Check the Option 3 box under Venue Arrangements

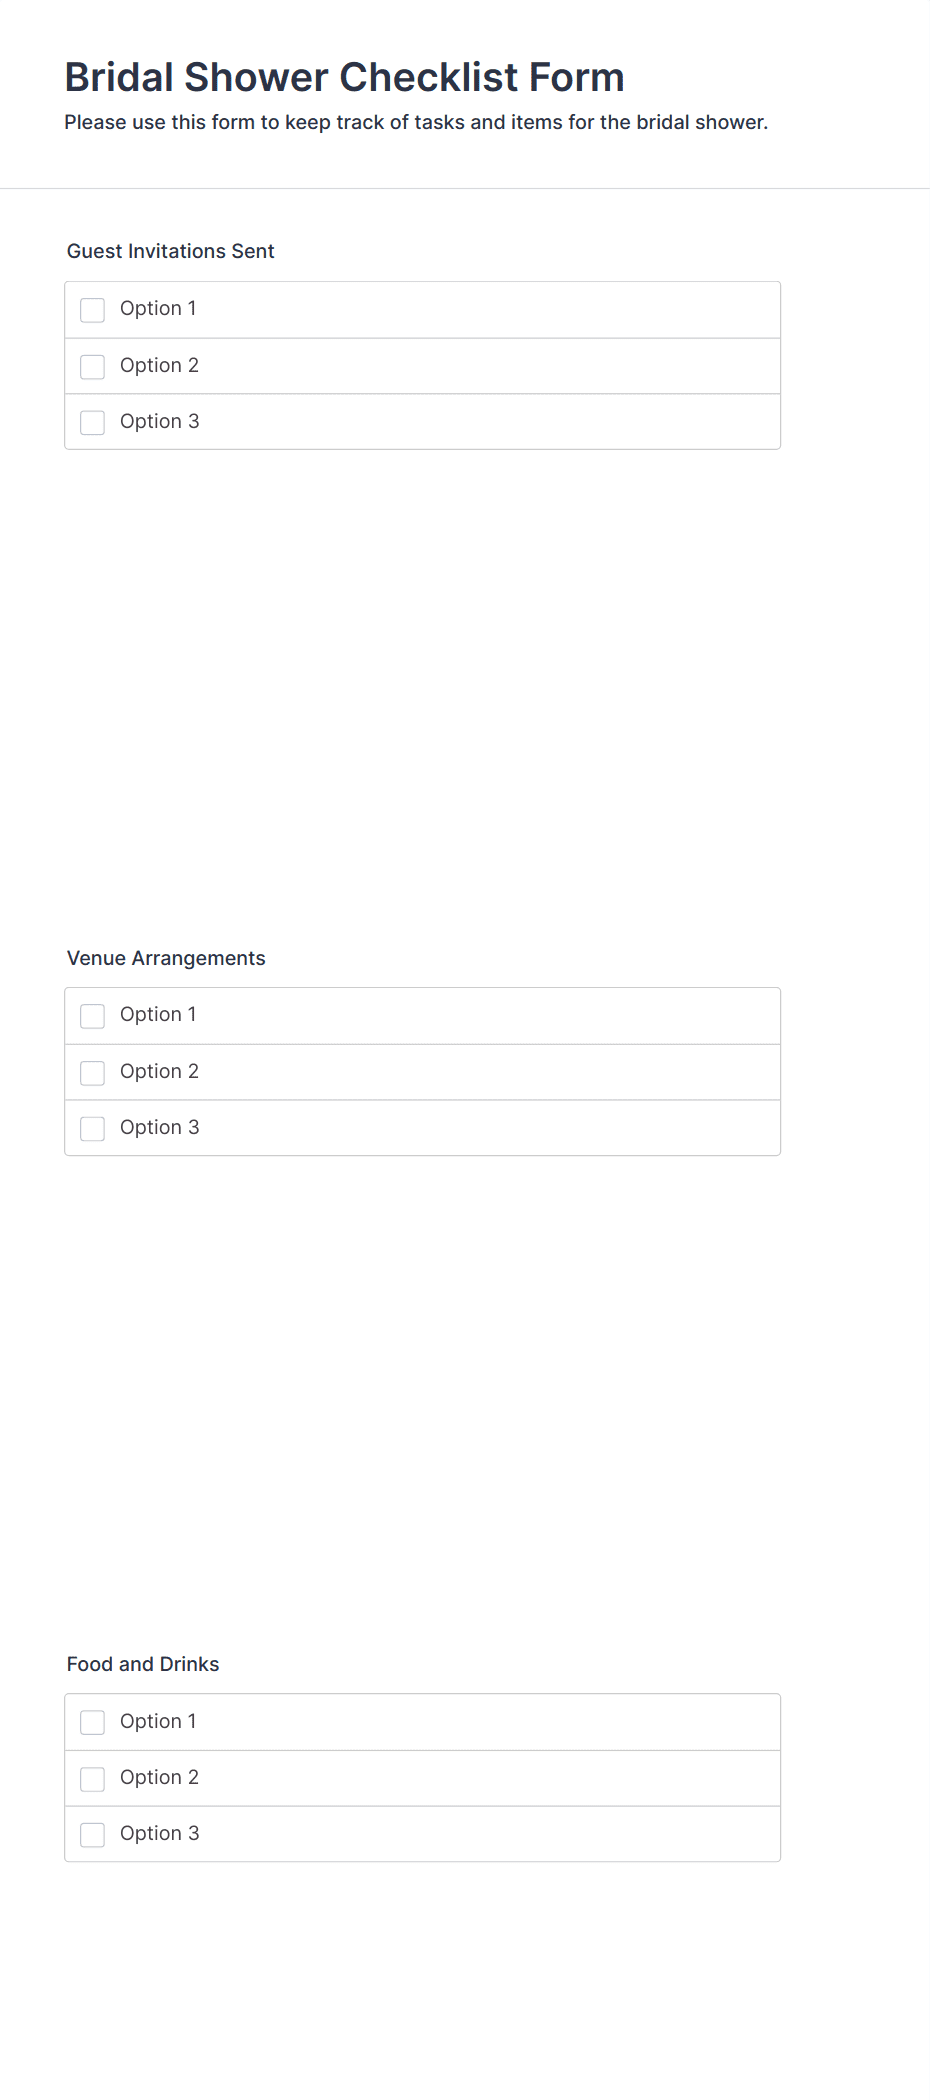[x=92, y=1129]
